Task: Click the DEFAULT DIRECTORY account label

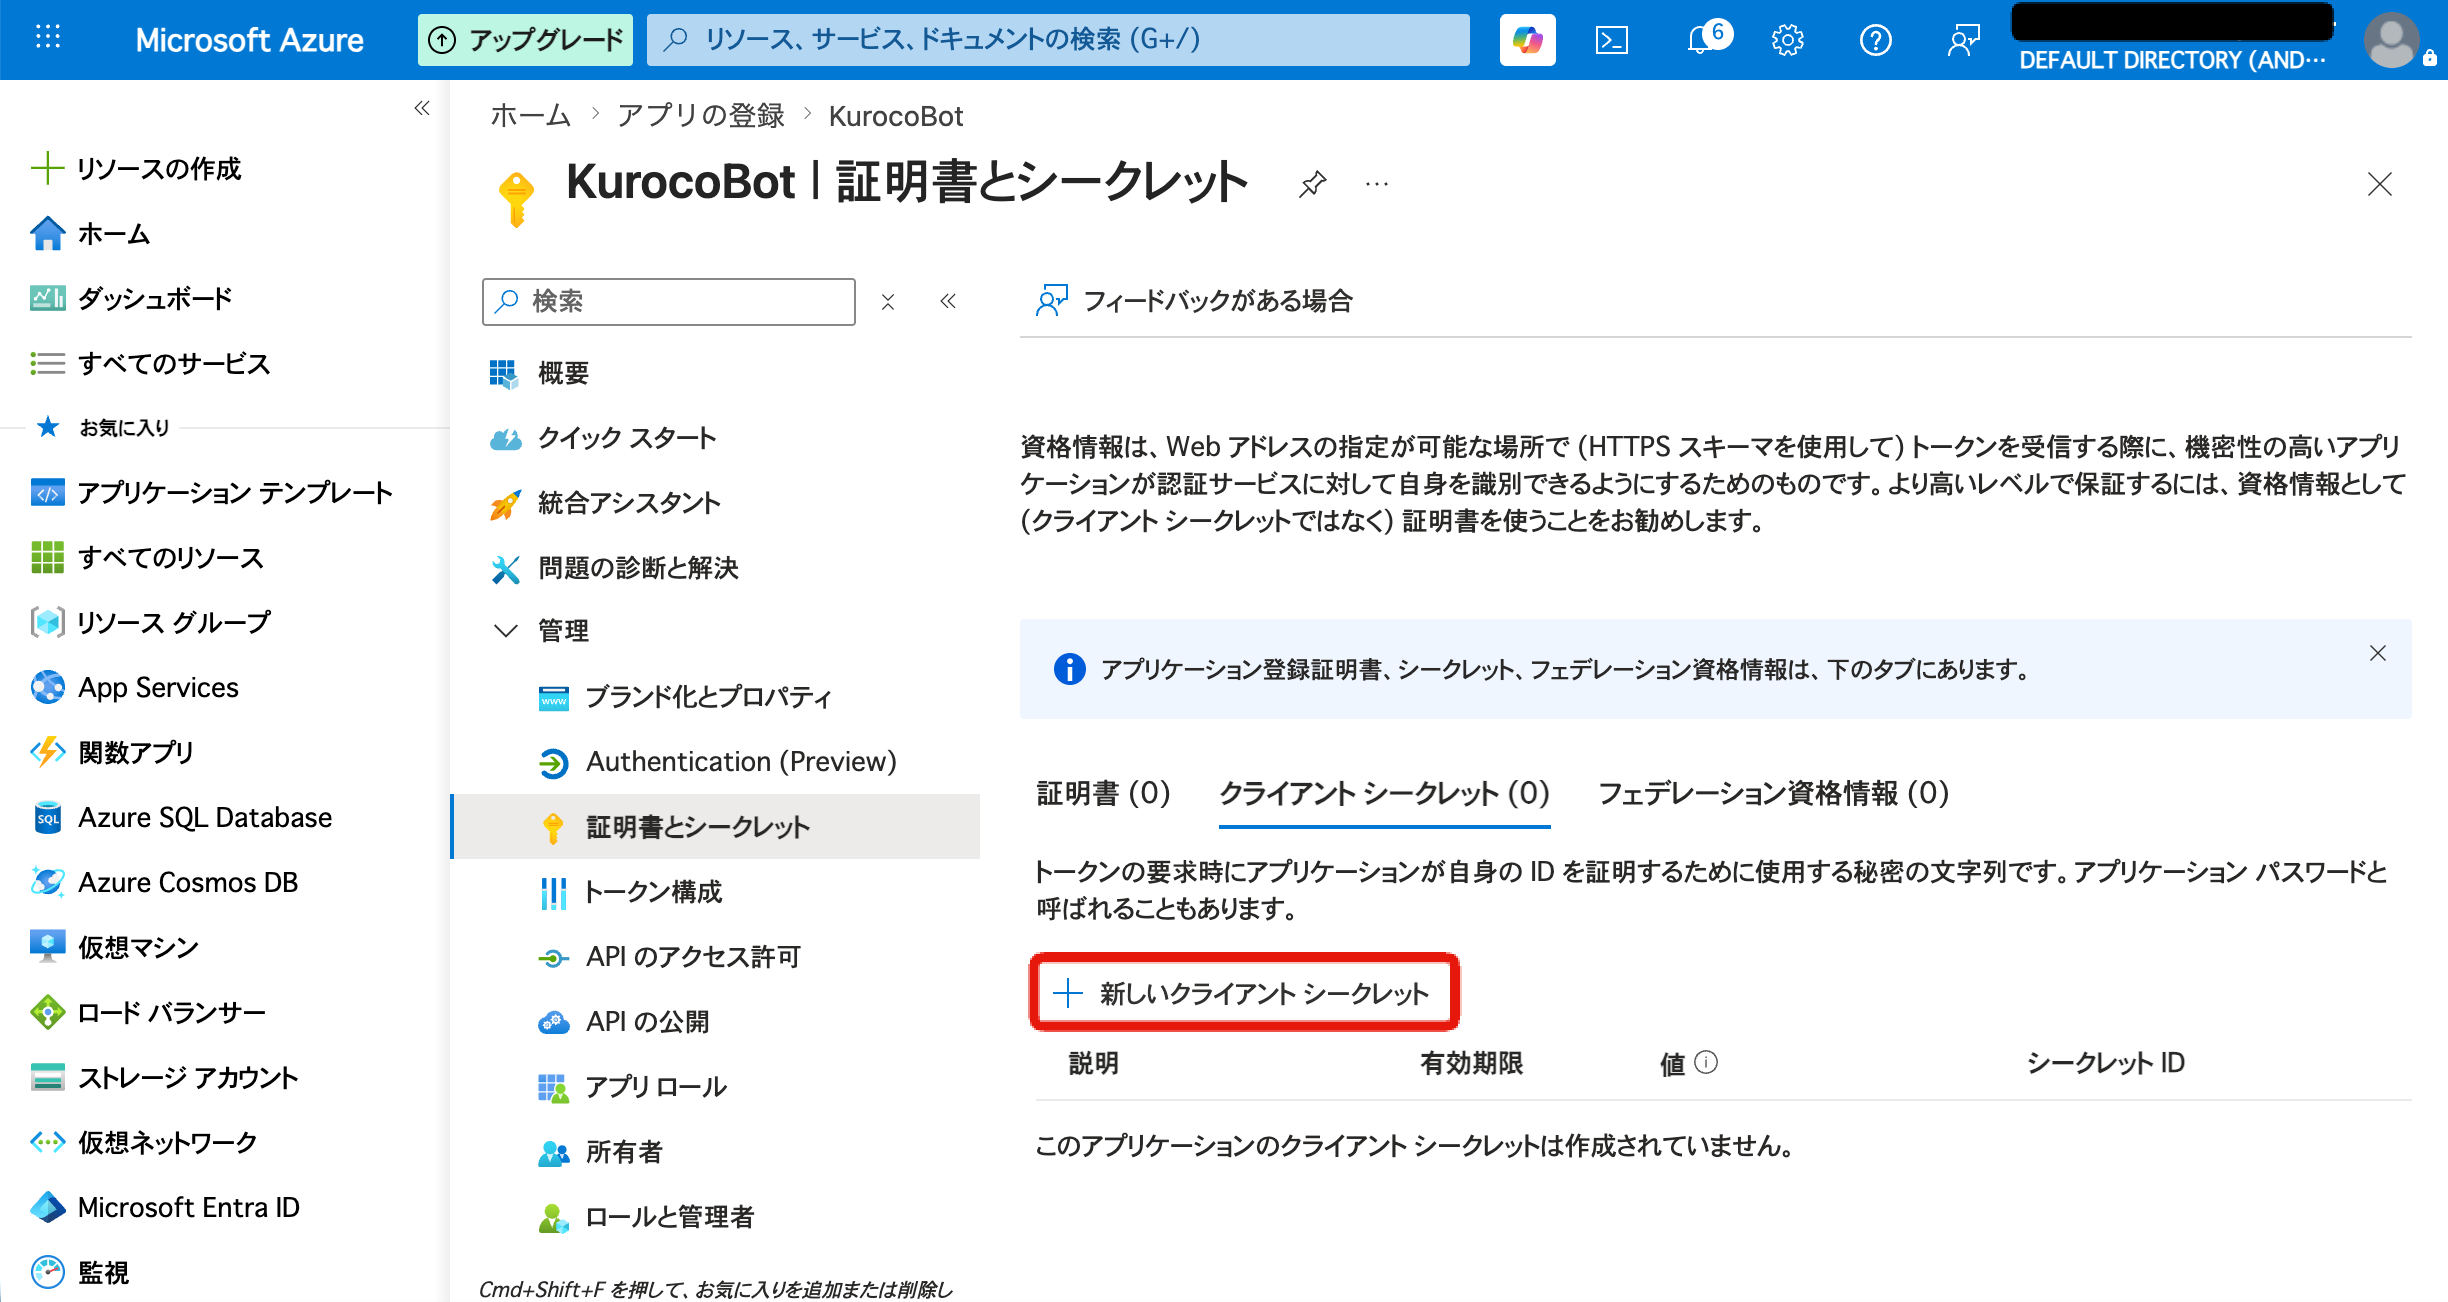Action: coord(2172,60)
